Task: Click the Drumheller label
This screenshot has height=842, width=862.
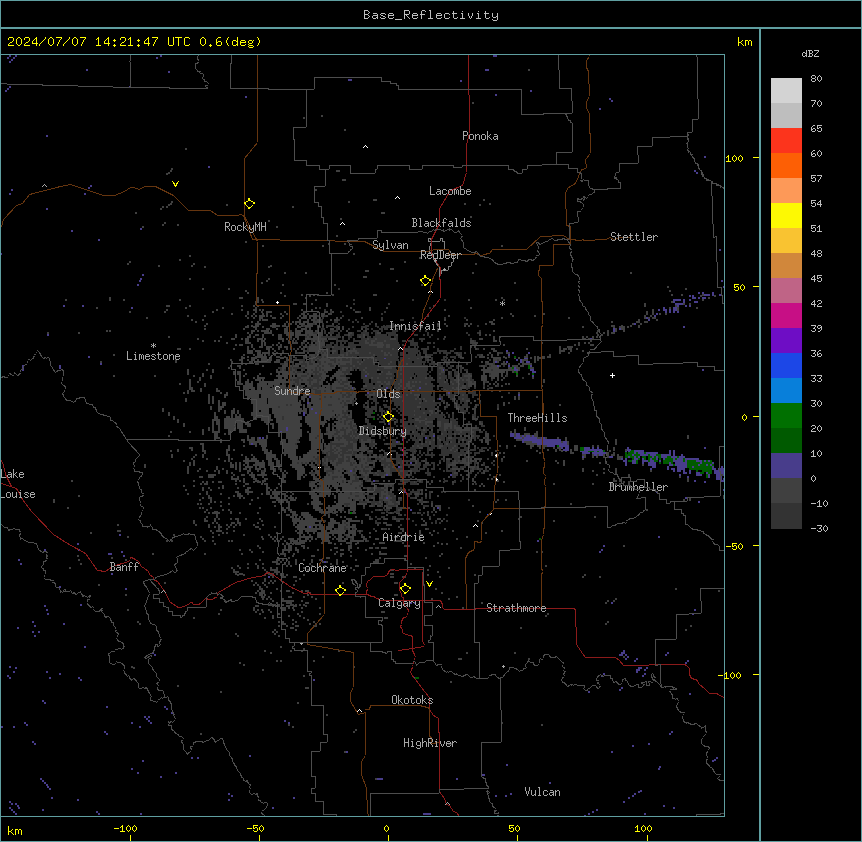Action: click(x=638, y=487)
